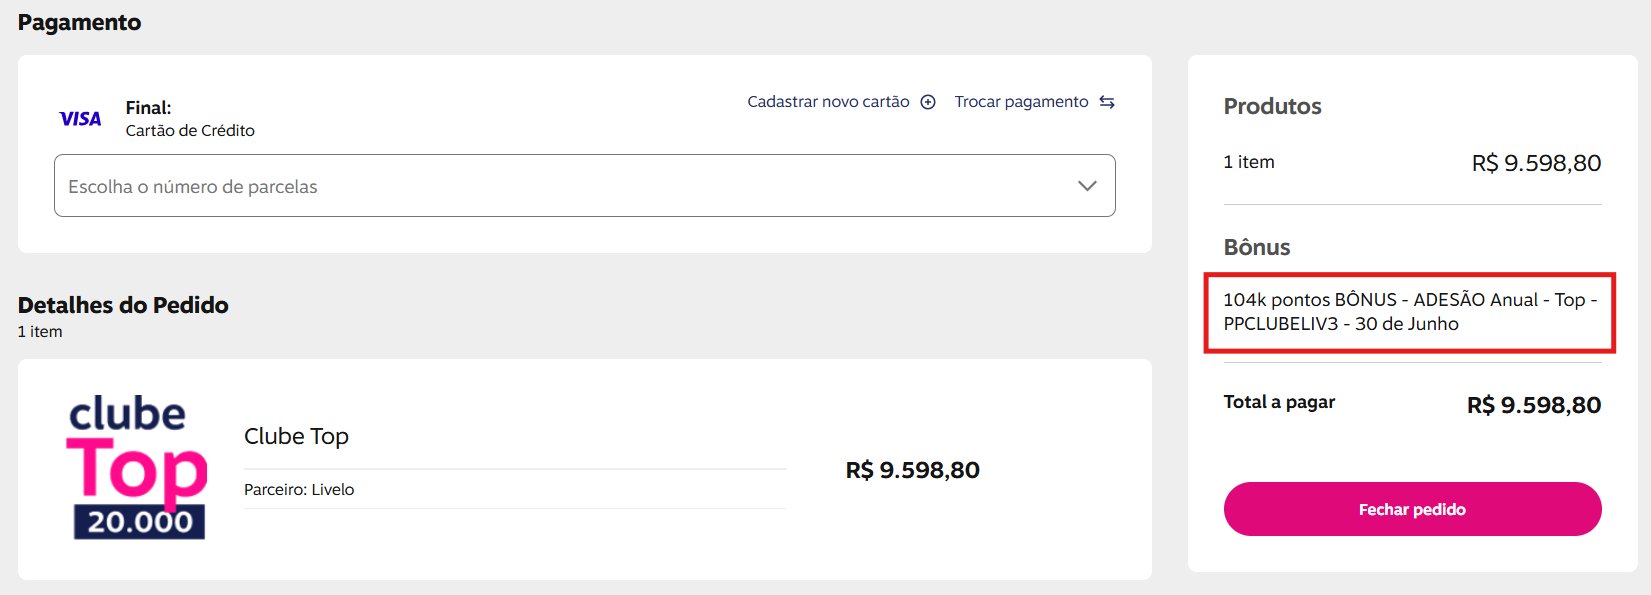Click the Fechar pedido button

click(x=1412, y=509)
